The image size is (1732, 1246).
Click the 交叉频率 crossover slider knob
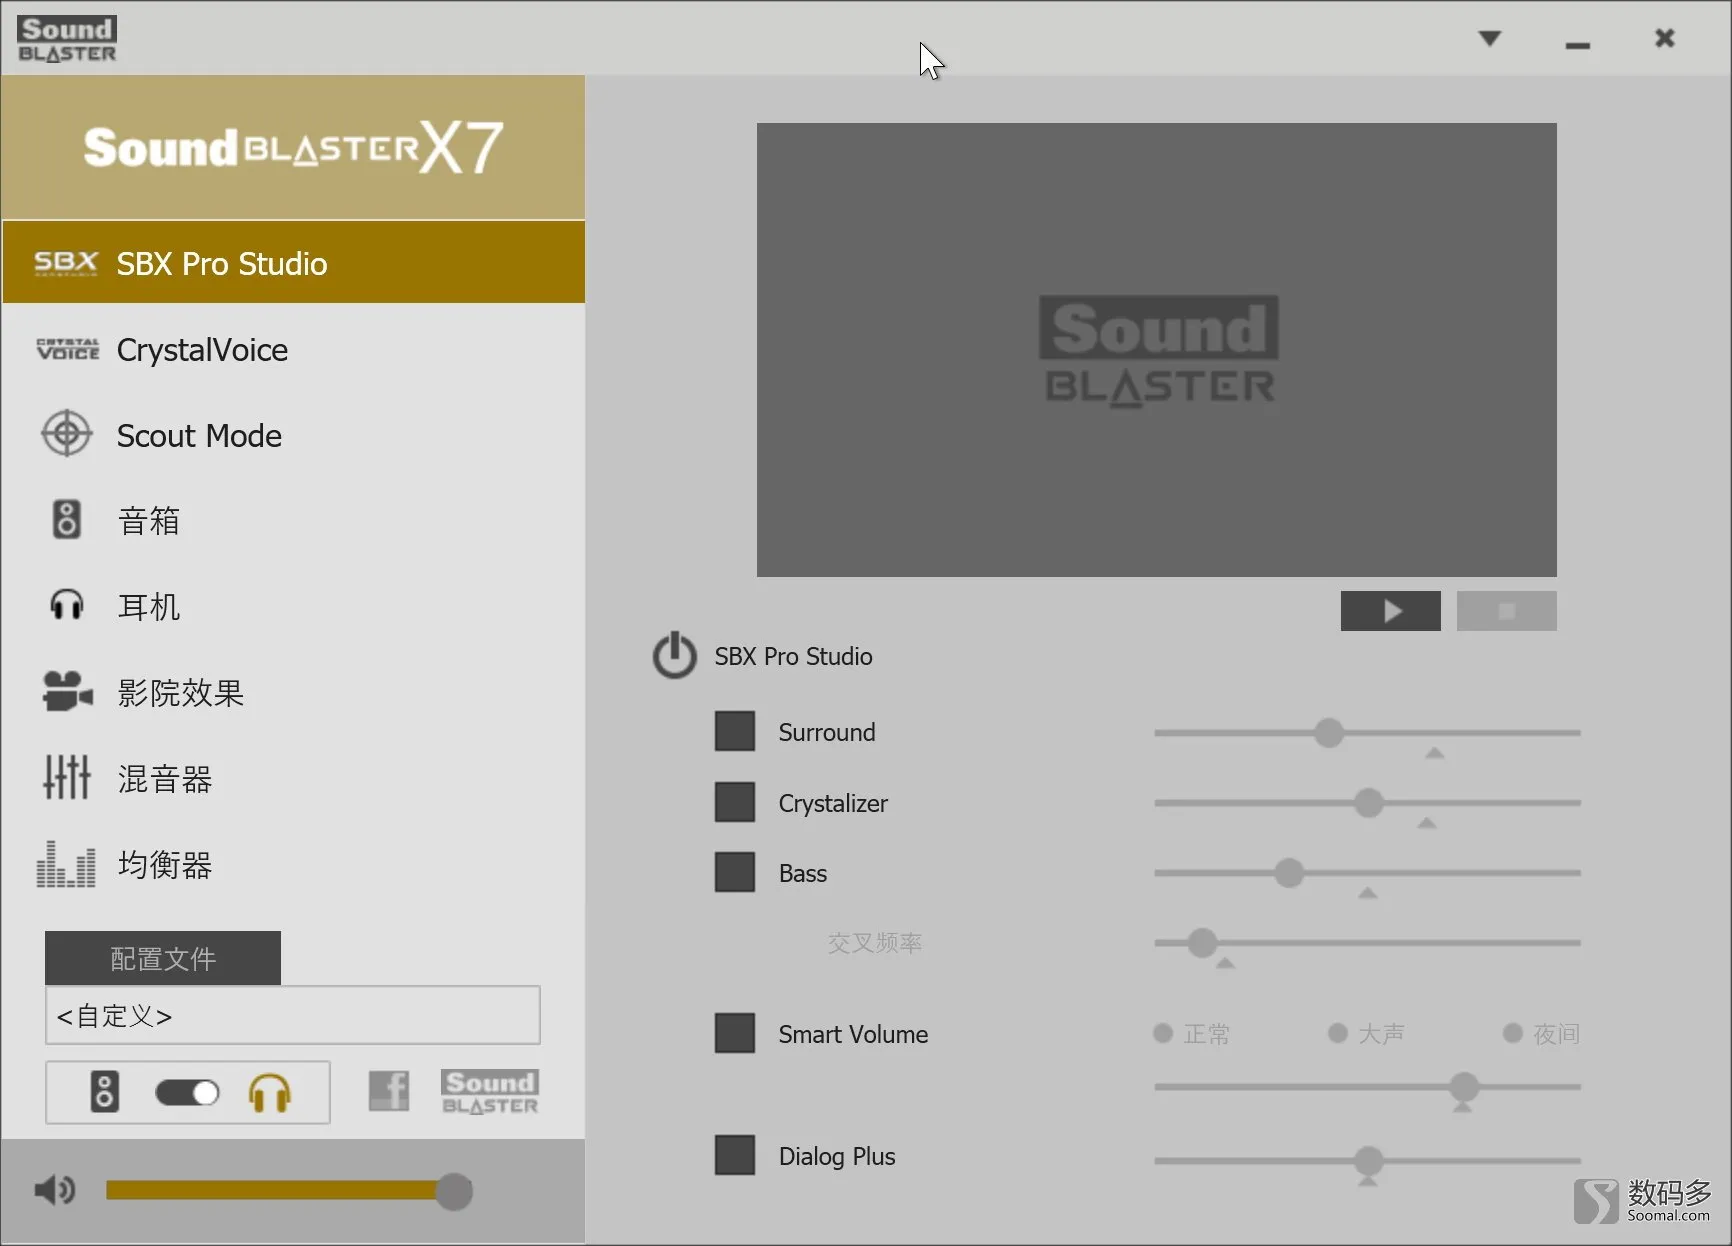(1202, 943)
